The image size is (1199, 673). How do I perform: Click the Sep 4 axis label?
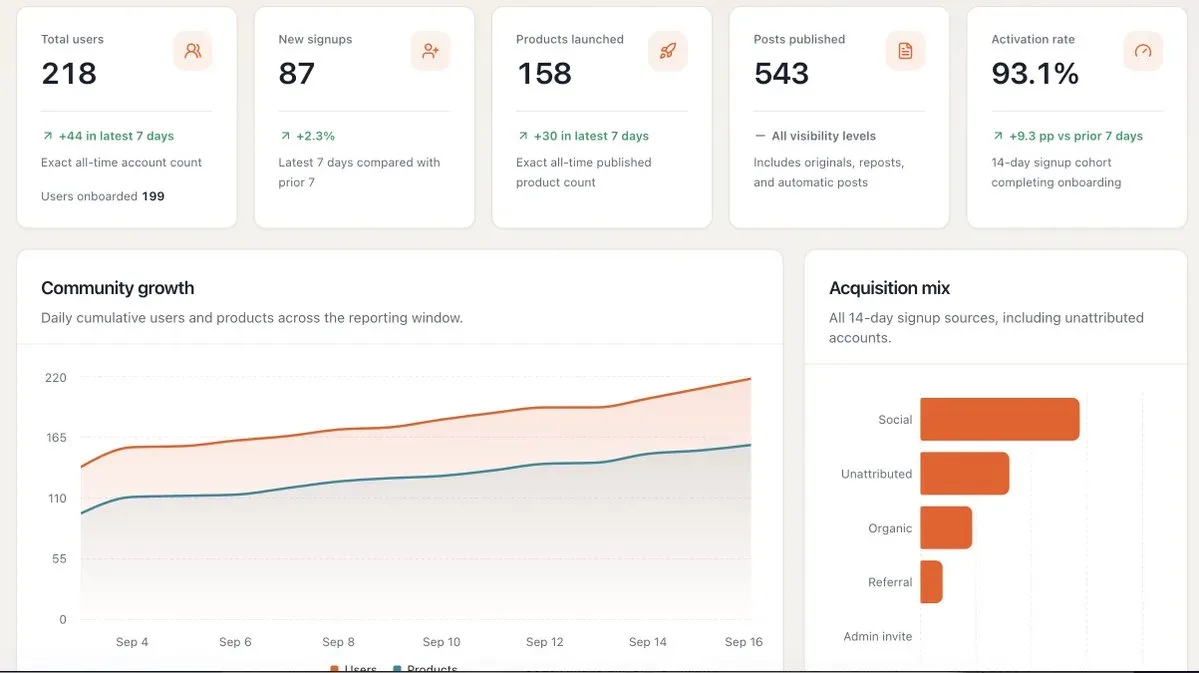[132, 642]
